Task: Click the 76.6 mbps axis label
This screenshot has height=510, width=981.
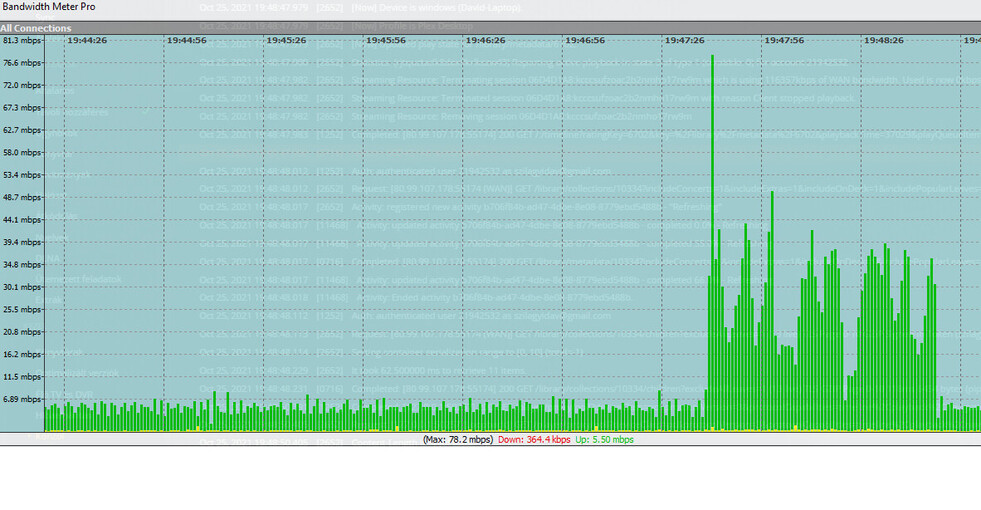Action: (22, 63)
